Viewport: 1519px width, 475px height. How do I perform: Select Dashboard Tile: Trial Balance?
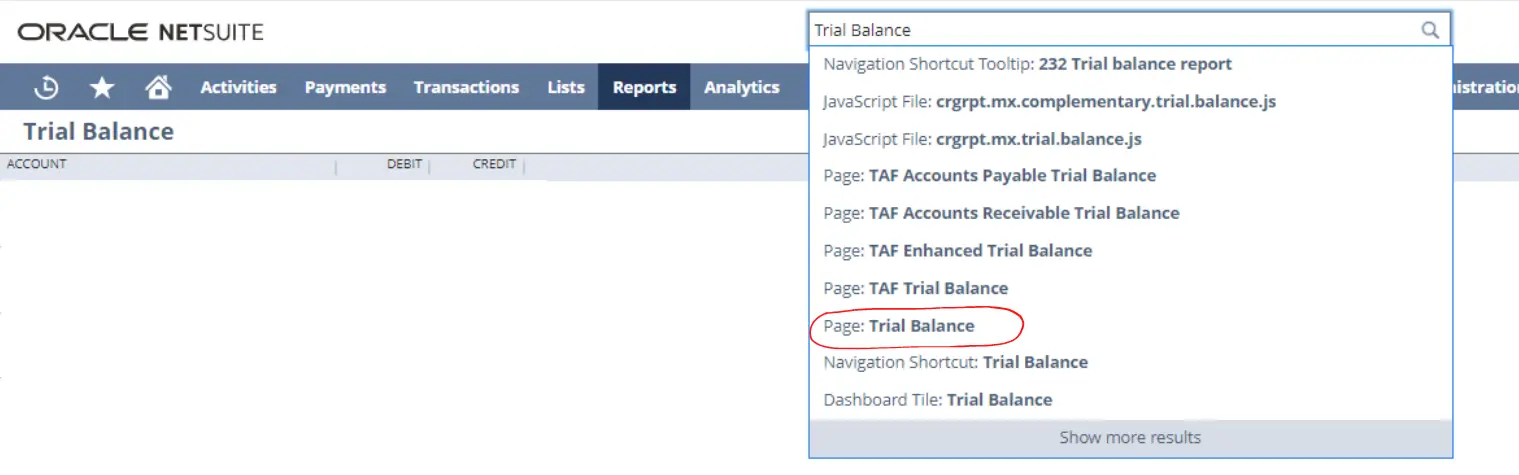tap(998, 400)
